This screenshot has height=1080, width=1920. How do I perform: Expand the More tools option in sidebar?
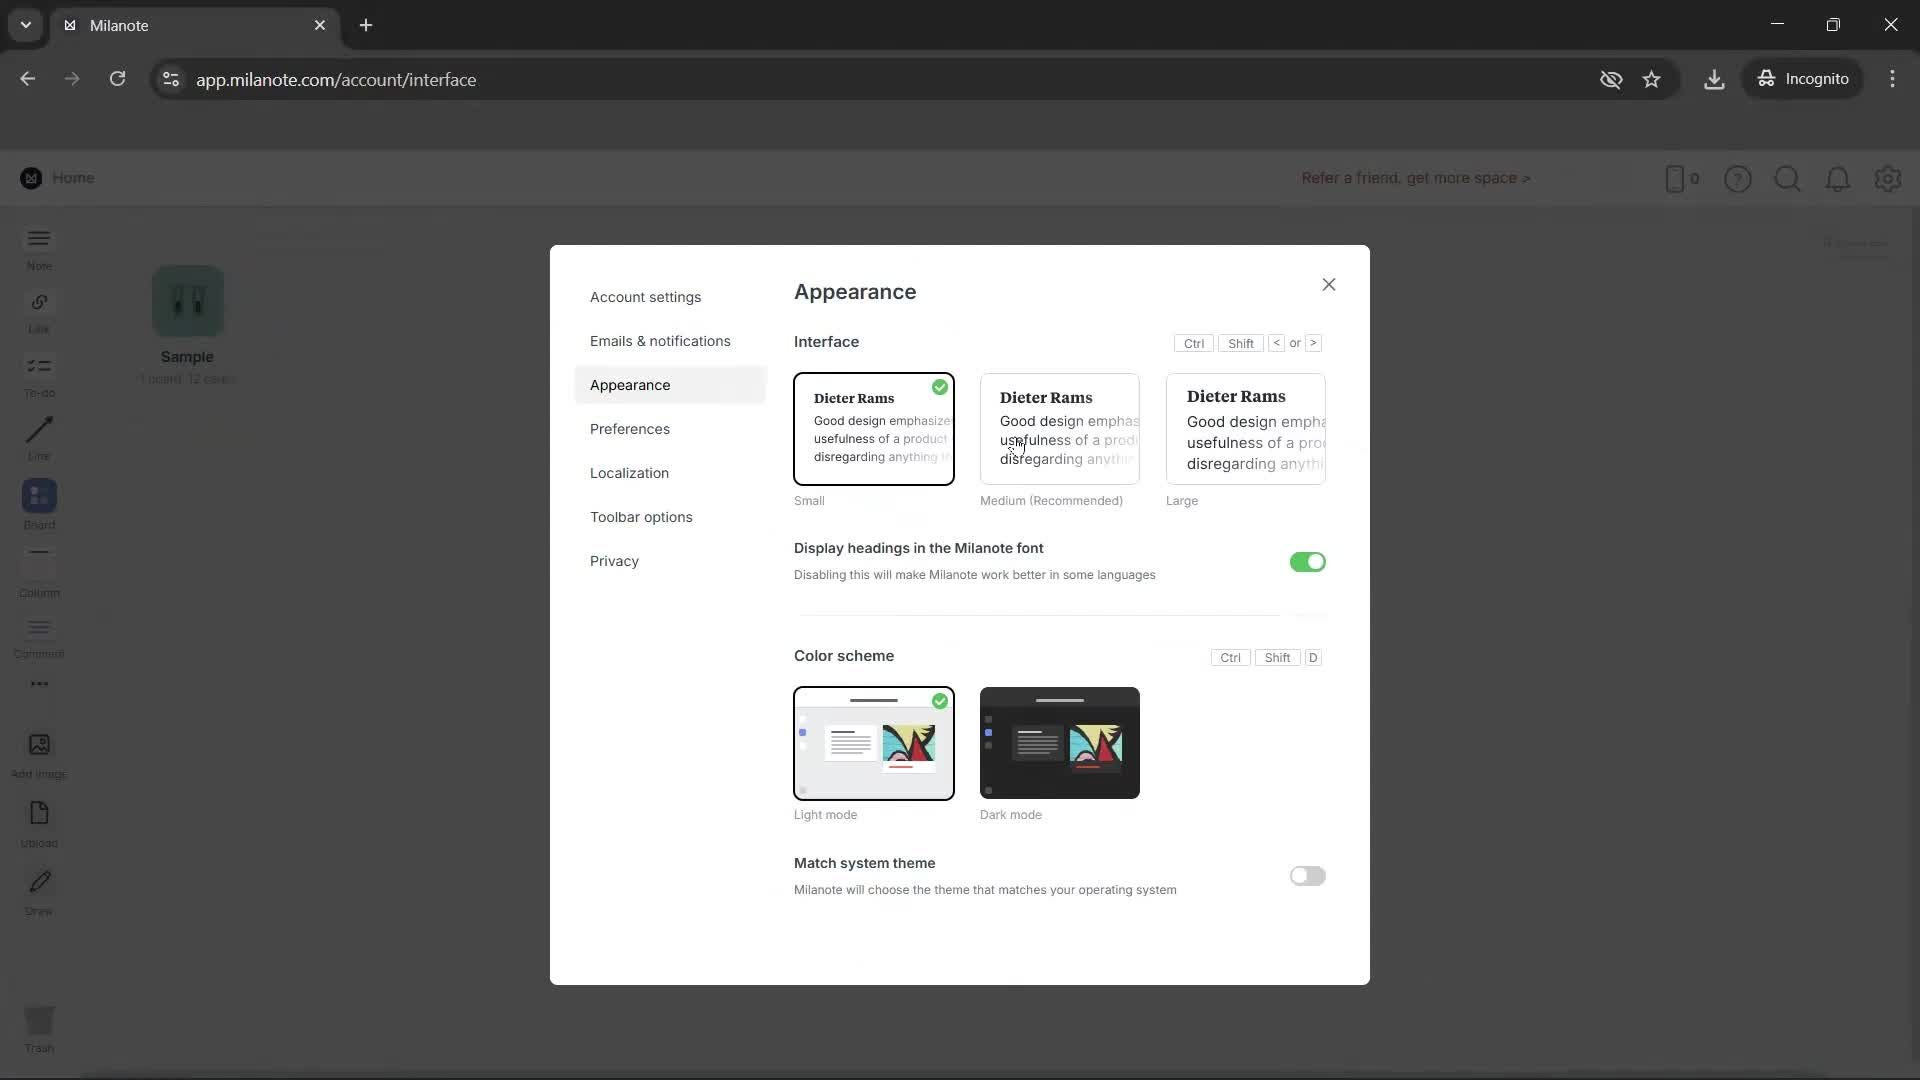[38, 684]
